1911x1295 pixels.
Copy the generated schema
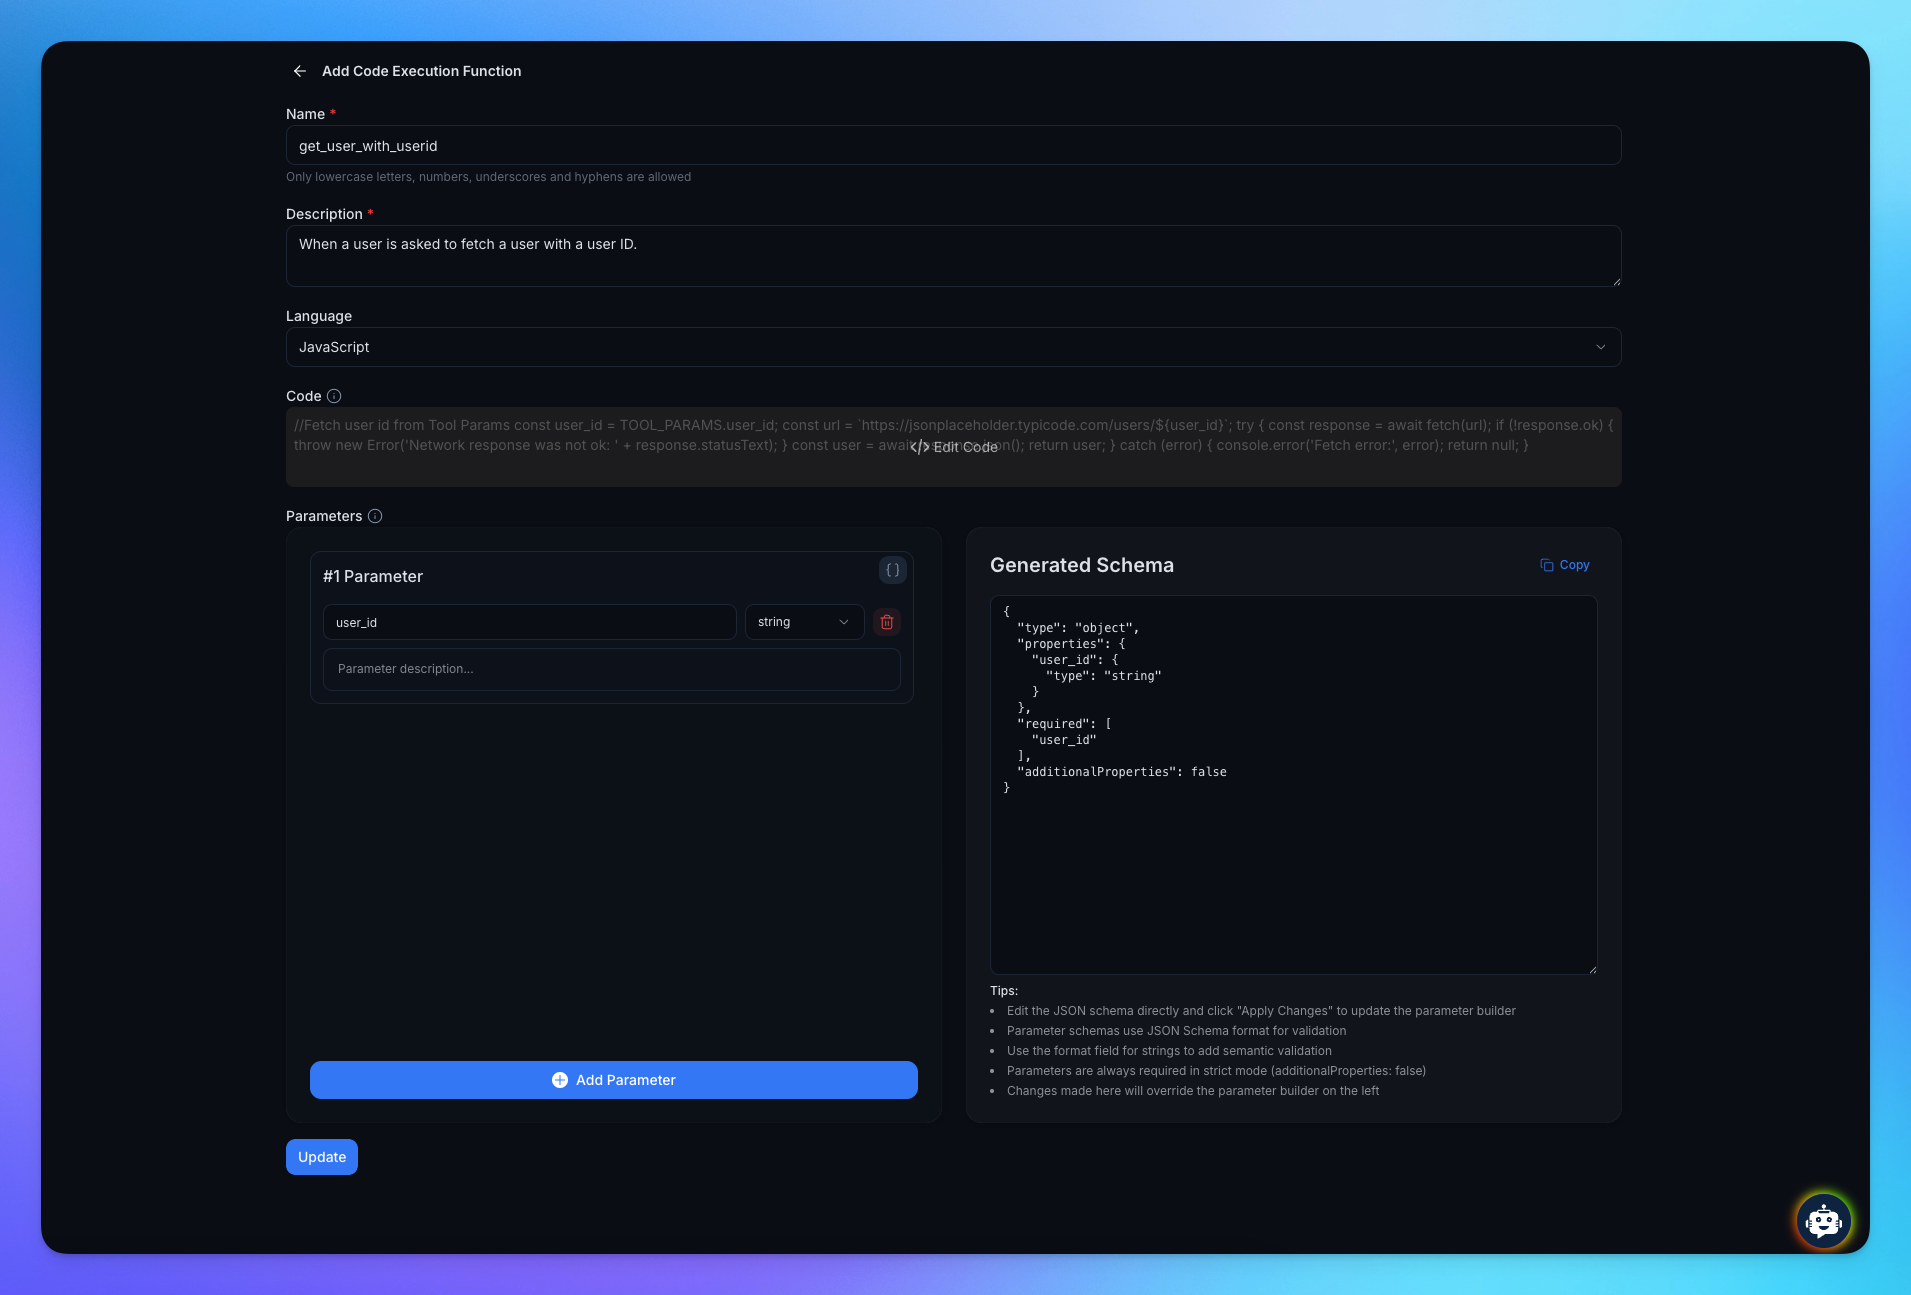(1565, 565)
